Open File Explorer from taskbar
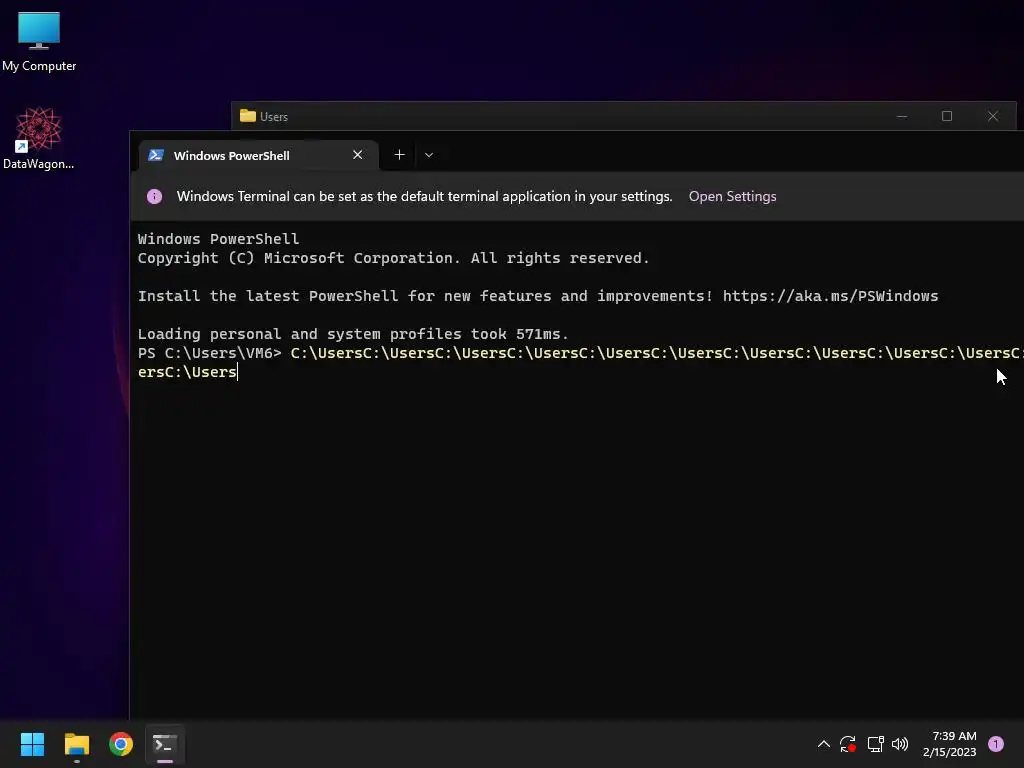1024x768 pixels. tap(76, 744)
